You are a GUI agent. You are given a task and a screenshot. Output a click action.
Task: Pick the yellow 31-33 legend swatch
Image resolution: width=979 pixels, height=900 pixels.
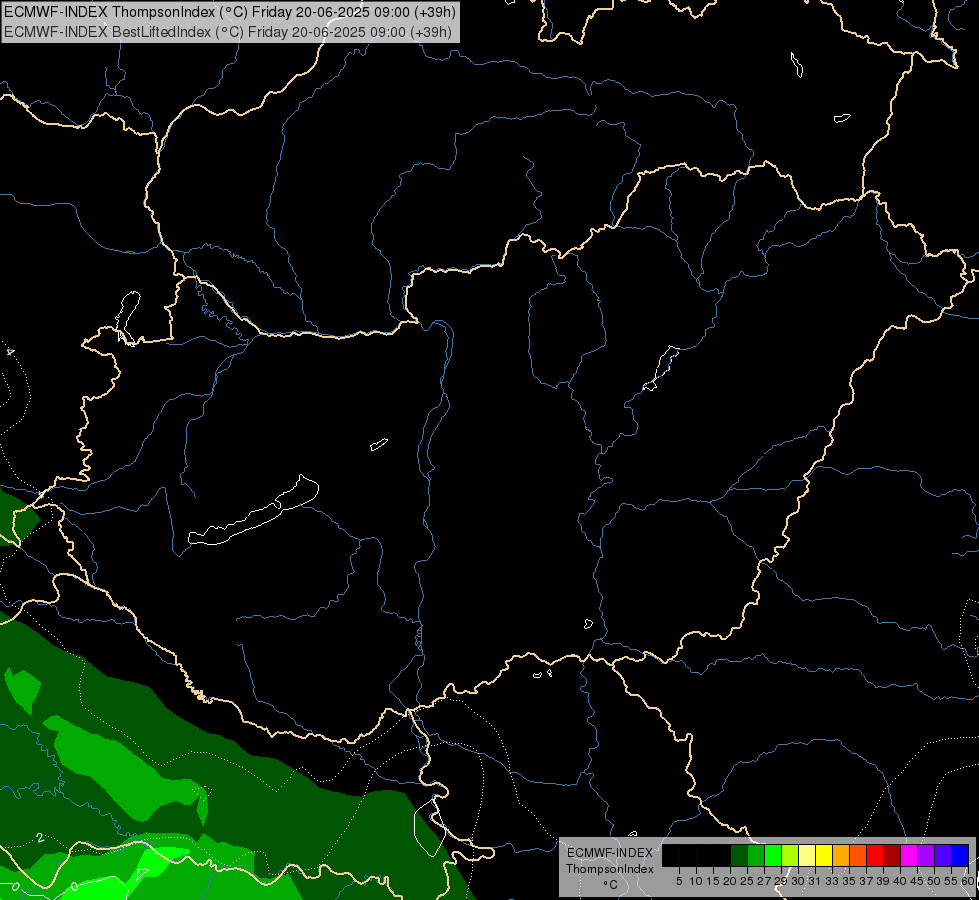coord(824,855)
